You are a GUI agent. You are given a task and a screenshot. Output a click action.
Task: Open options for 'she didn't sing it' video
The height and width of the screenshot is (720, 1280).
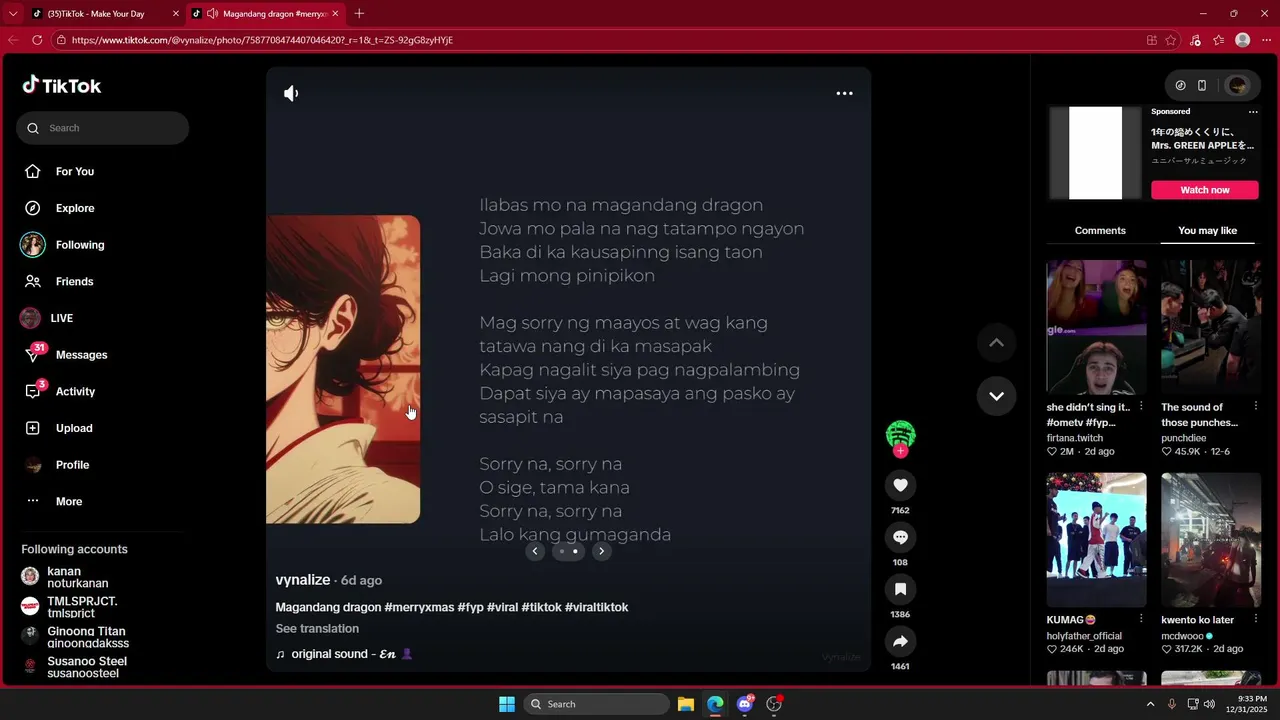1141,407
